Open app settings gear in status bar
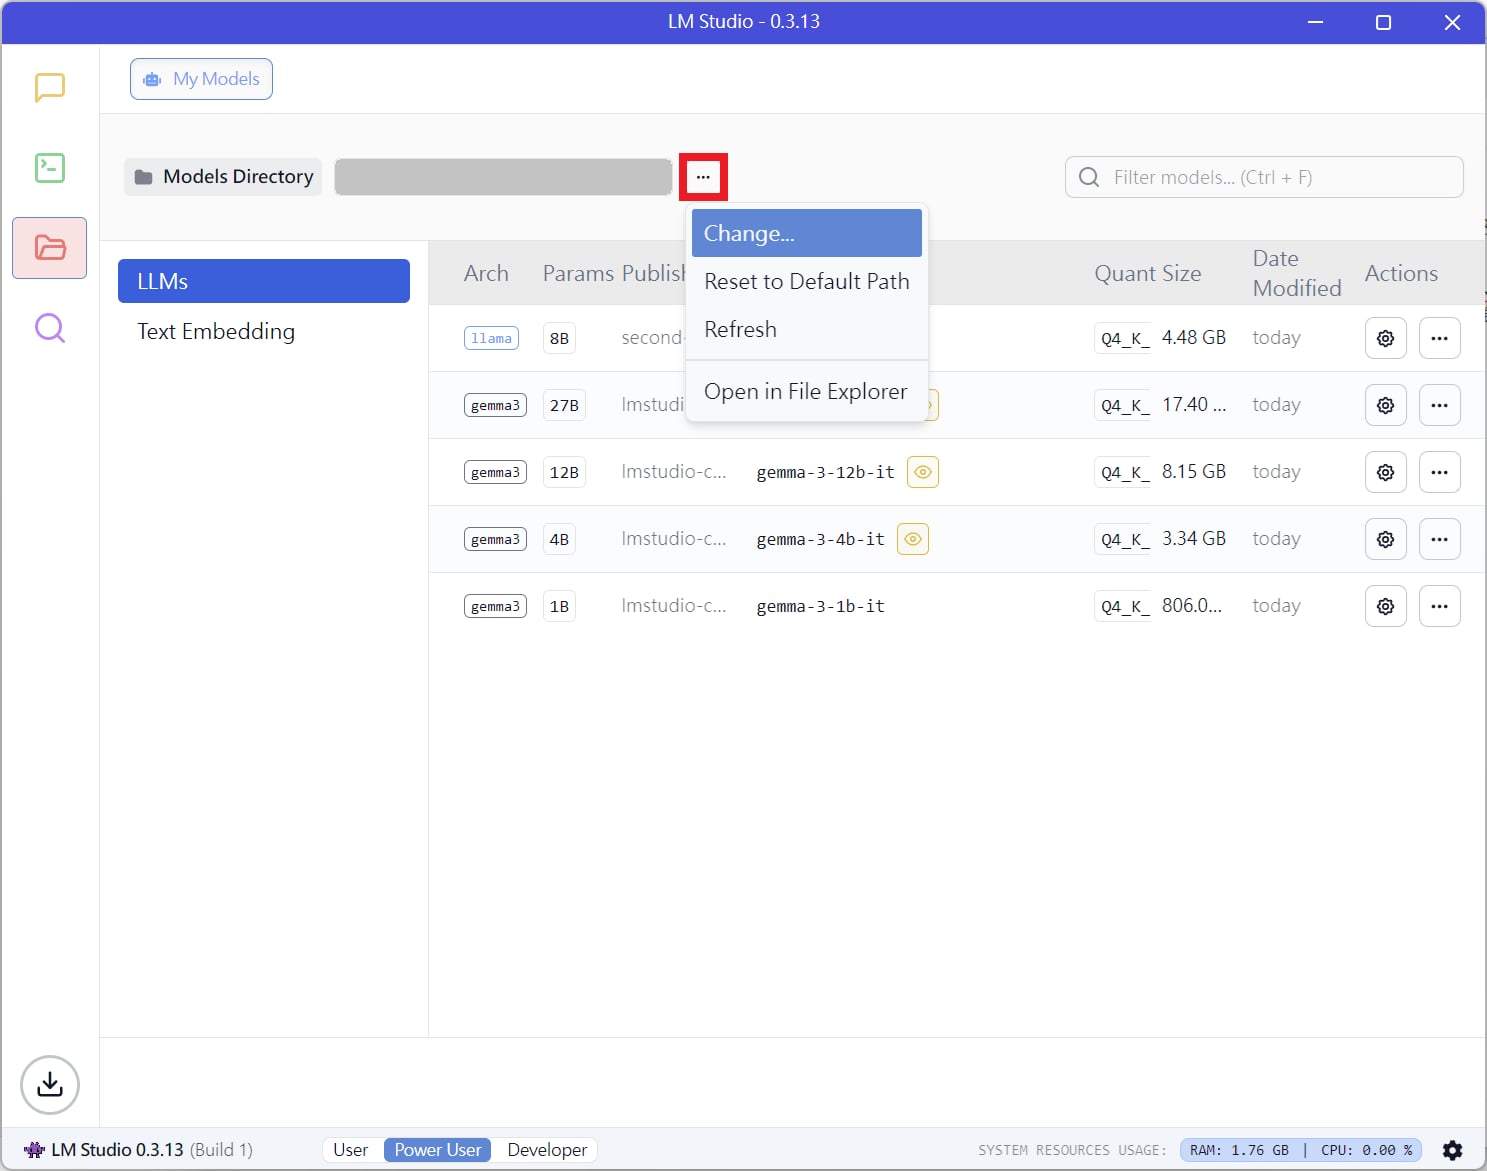The width and height of the screenshot is (1487, 1171). (1453, 1150)
